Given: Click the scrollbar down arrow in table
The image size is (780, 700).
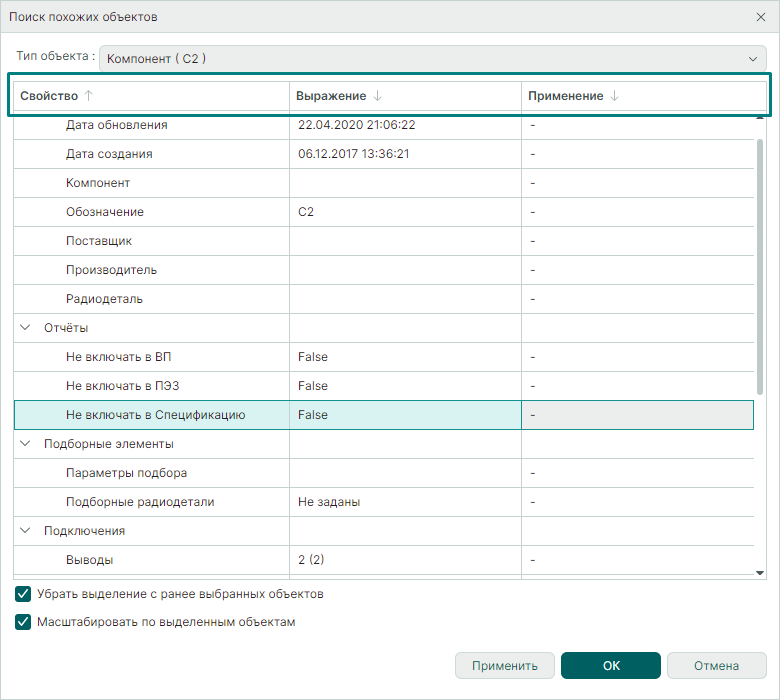Looking at the screenshot, I should [x=760, y=572].
